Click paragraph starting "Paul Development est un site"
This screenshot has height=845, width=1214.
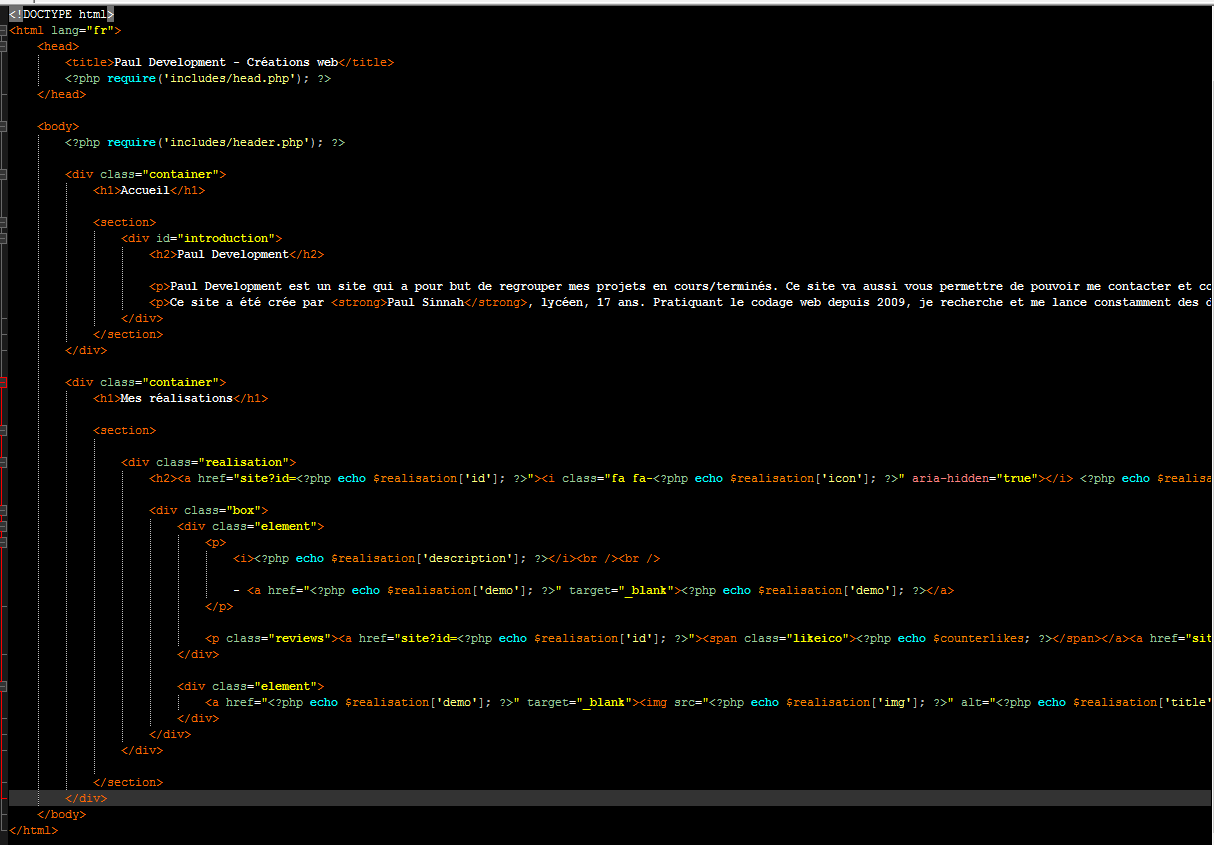[x=680, y=286]
